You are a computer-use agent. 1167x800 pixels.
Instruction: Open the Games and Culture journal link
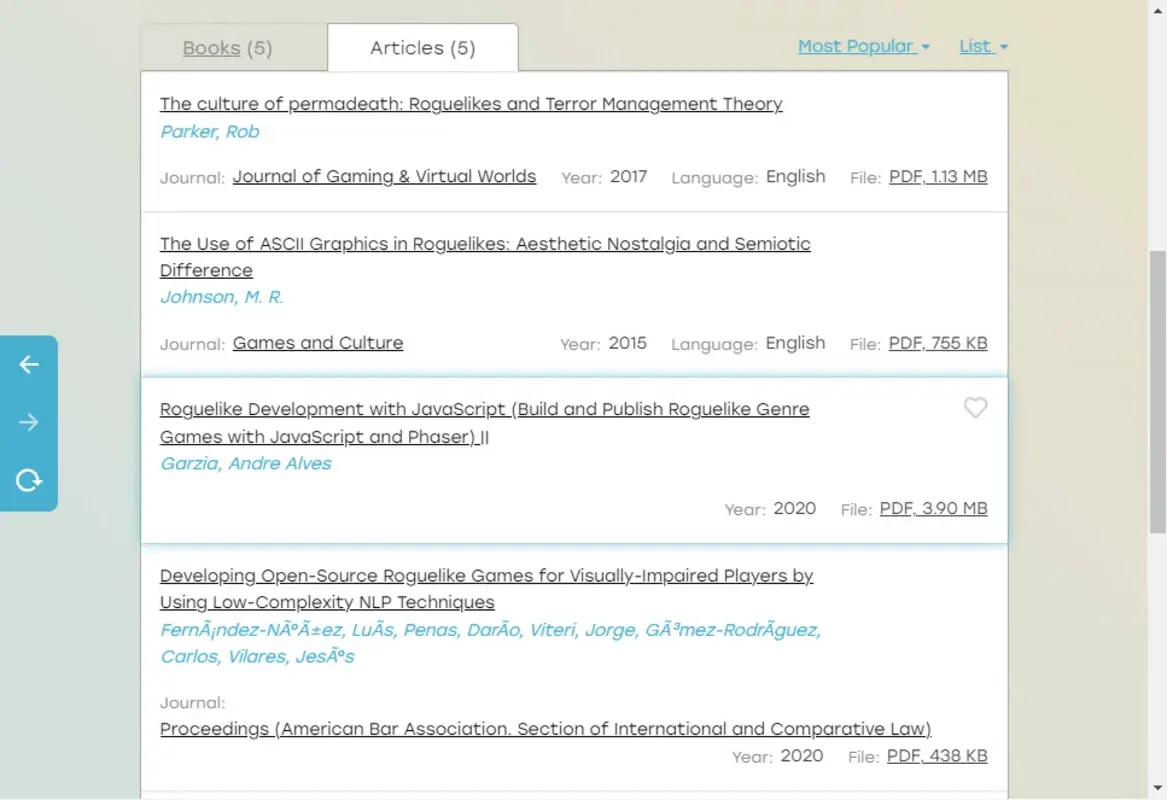click(318, 343)
